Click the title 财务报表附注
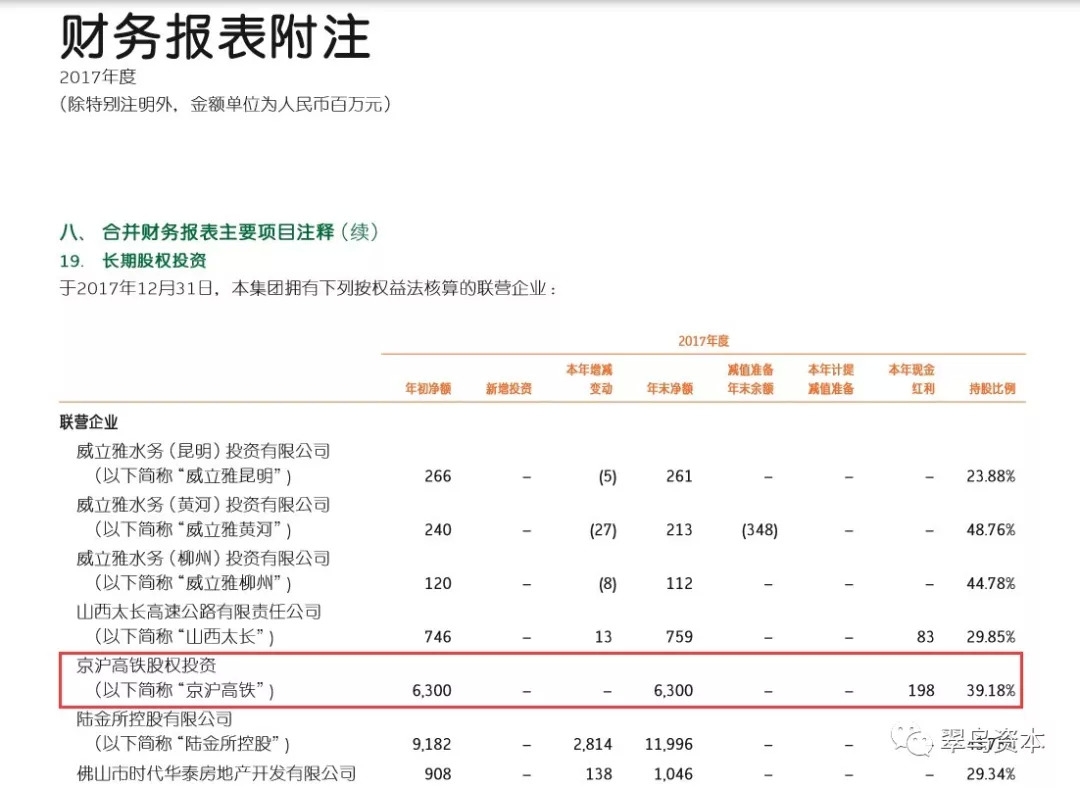This screenshot has width=1080, height=788. 215,37
